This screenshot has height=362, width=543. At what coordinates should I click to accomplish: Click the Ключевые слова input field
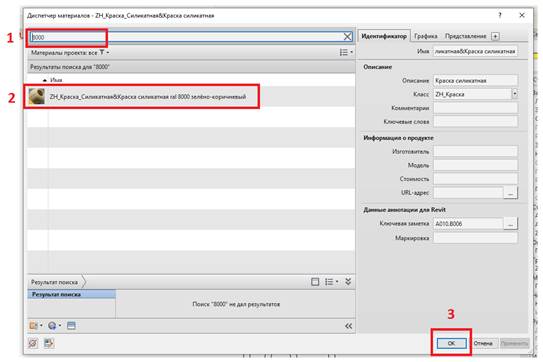475,121
